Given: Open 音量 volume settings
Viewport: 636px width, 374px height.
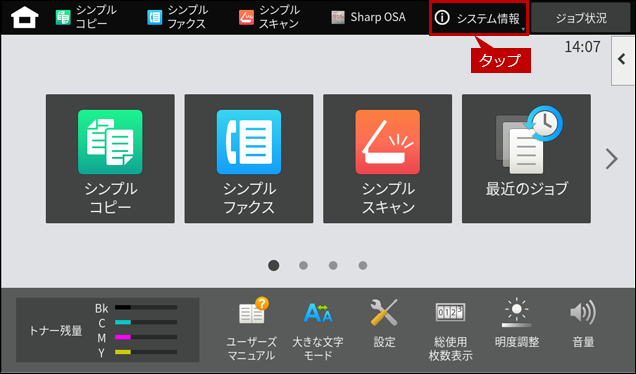Looking at the screenshot, I should (583, 324).
